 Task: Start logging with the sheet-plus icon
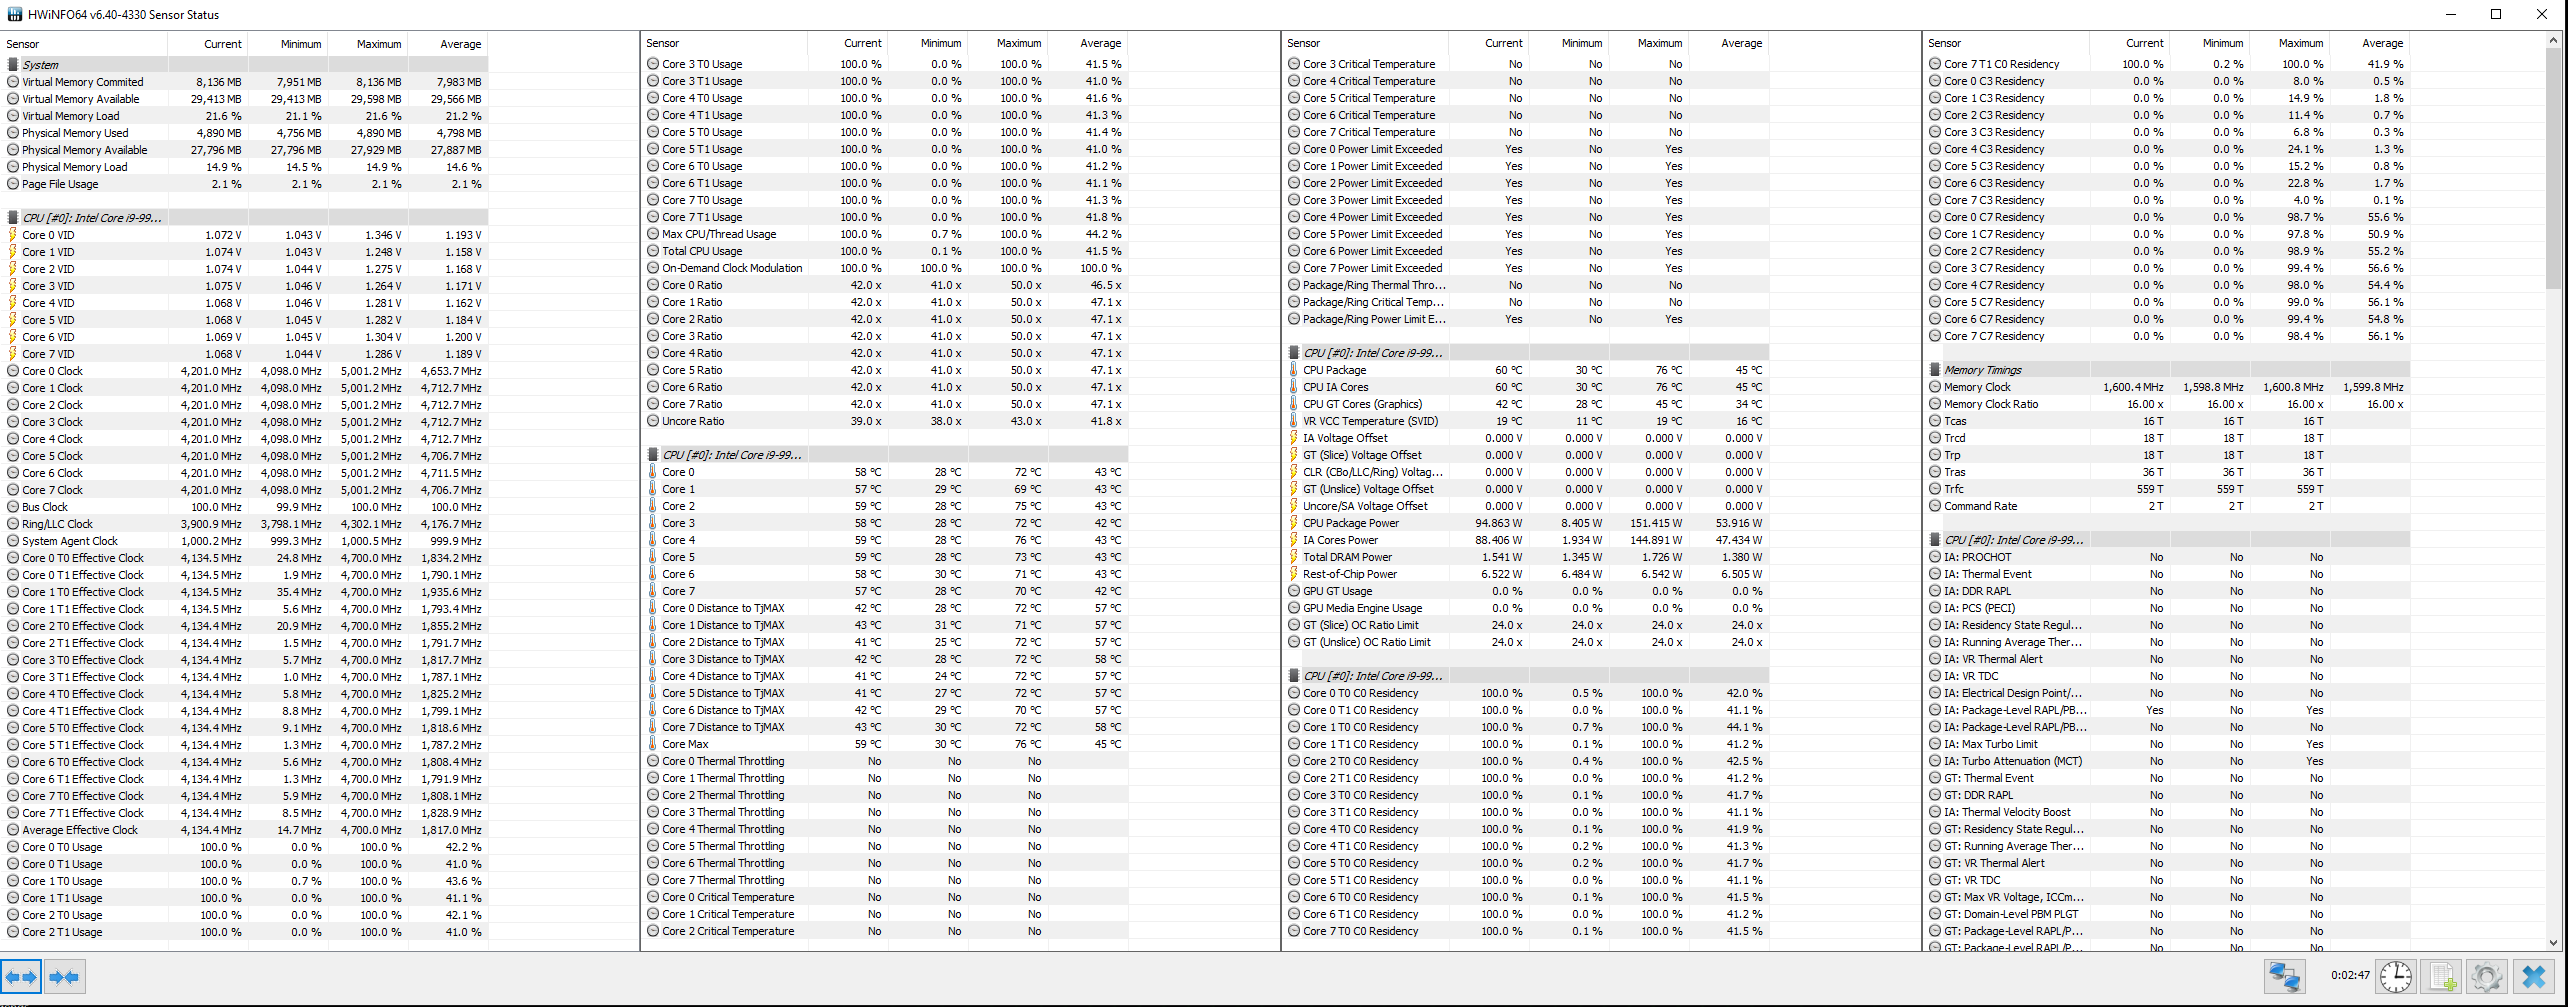pyautogui.click(x=2442, y=976)
